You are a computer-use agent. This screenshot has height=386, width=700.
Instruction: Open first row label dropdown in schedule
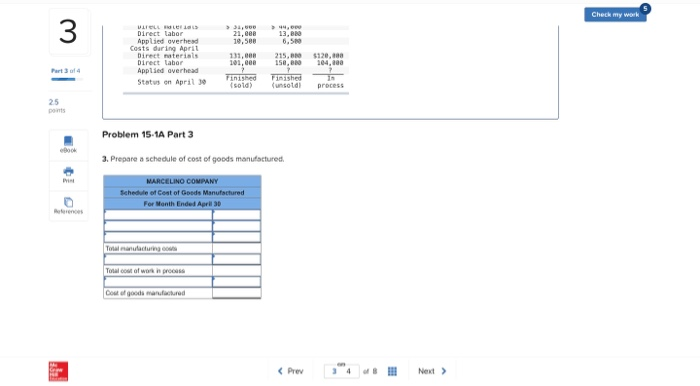click(x=158, y=215)
